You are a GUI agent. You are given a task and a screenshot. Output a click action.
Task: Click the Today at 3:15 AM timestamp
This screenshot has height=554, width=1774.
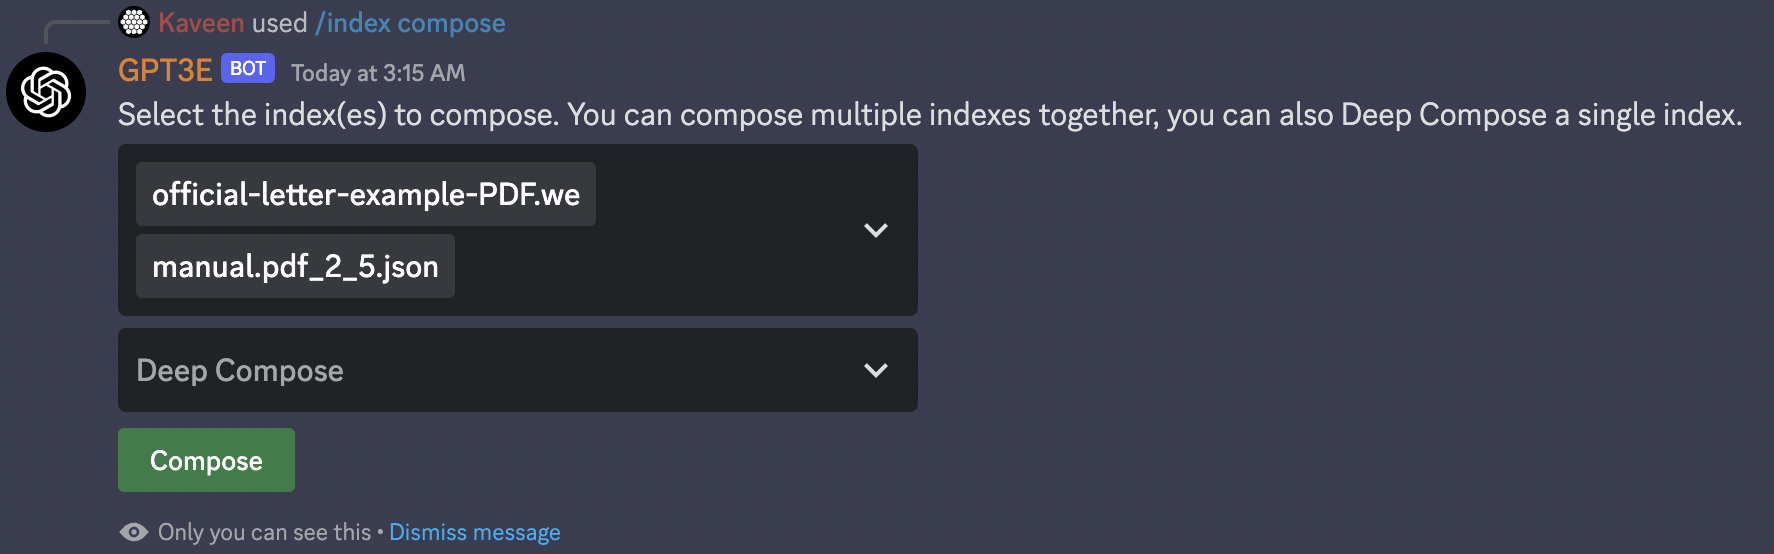[x=378, y=72]
